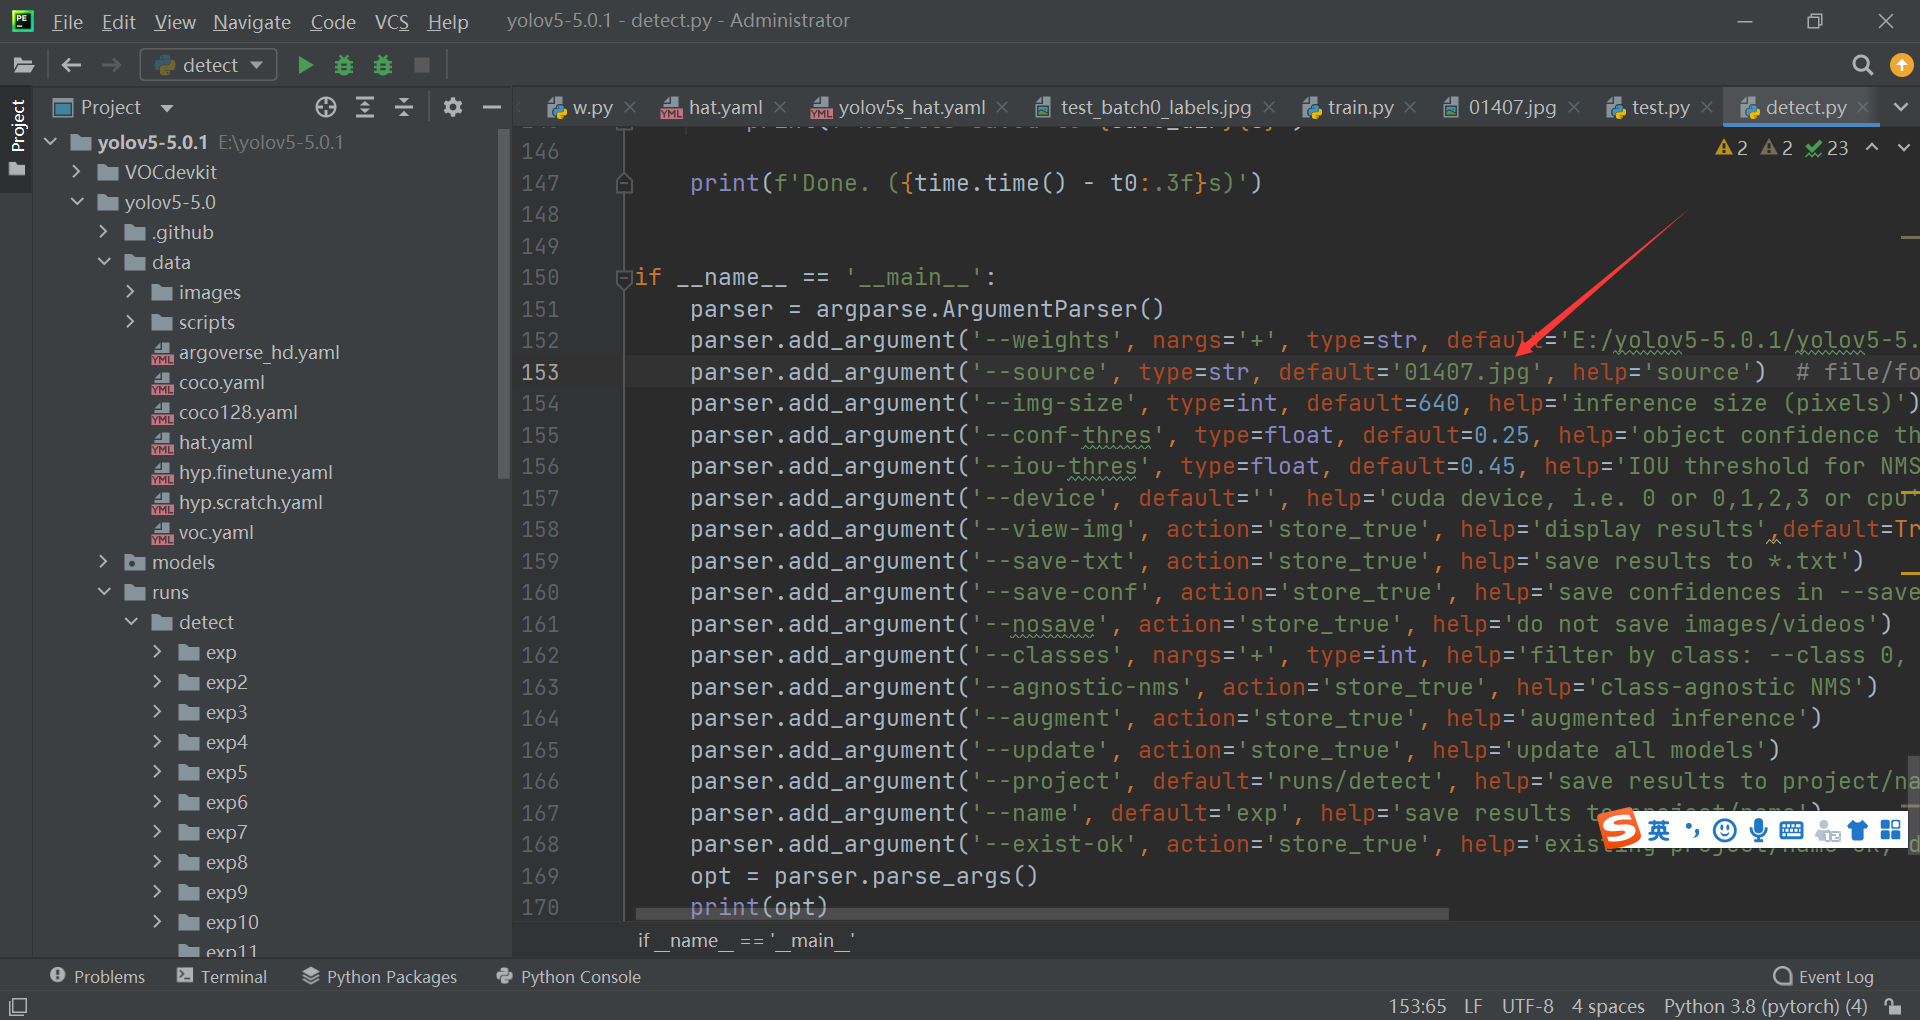Open Sogou soft keyboard icon
The image size is (1920, 1020).
pos(1792,830)
